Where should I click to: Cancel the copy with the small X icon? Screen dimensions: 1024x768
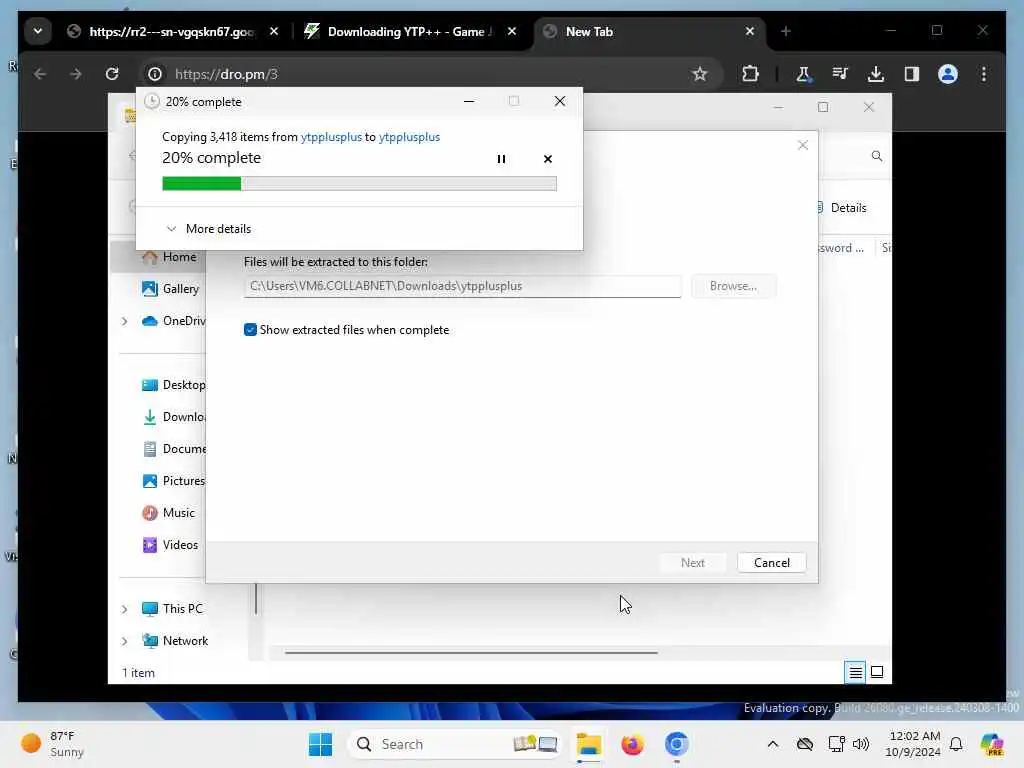tap(548, 159)
